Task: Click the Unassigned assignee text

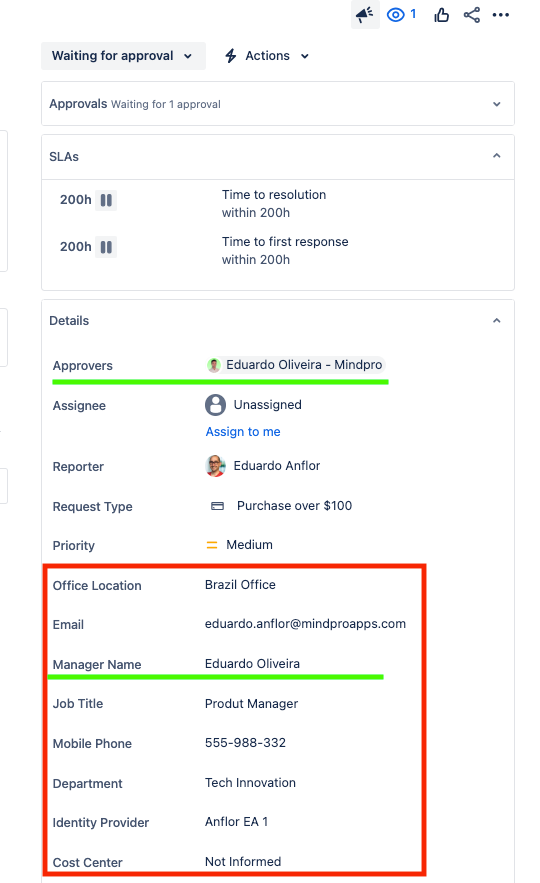Action: pyautogui.click(x=267, y=405)
